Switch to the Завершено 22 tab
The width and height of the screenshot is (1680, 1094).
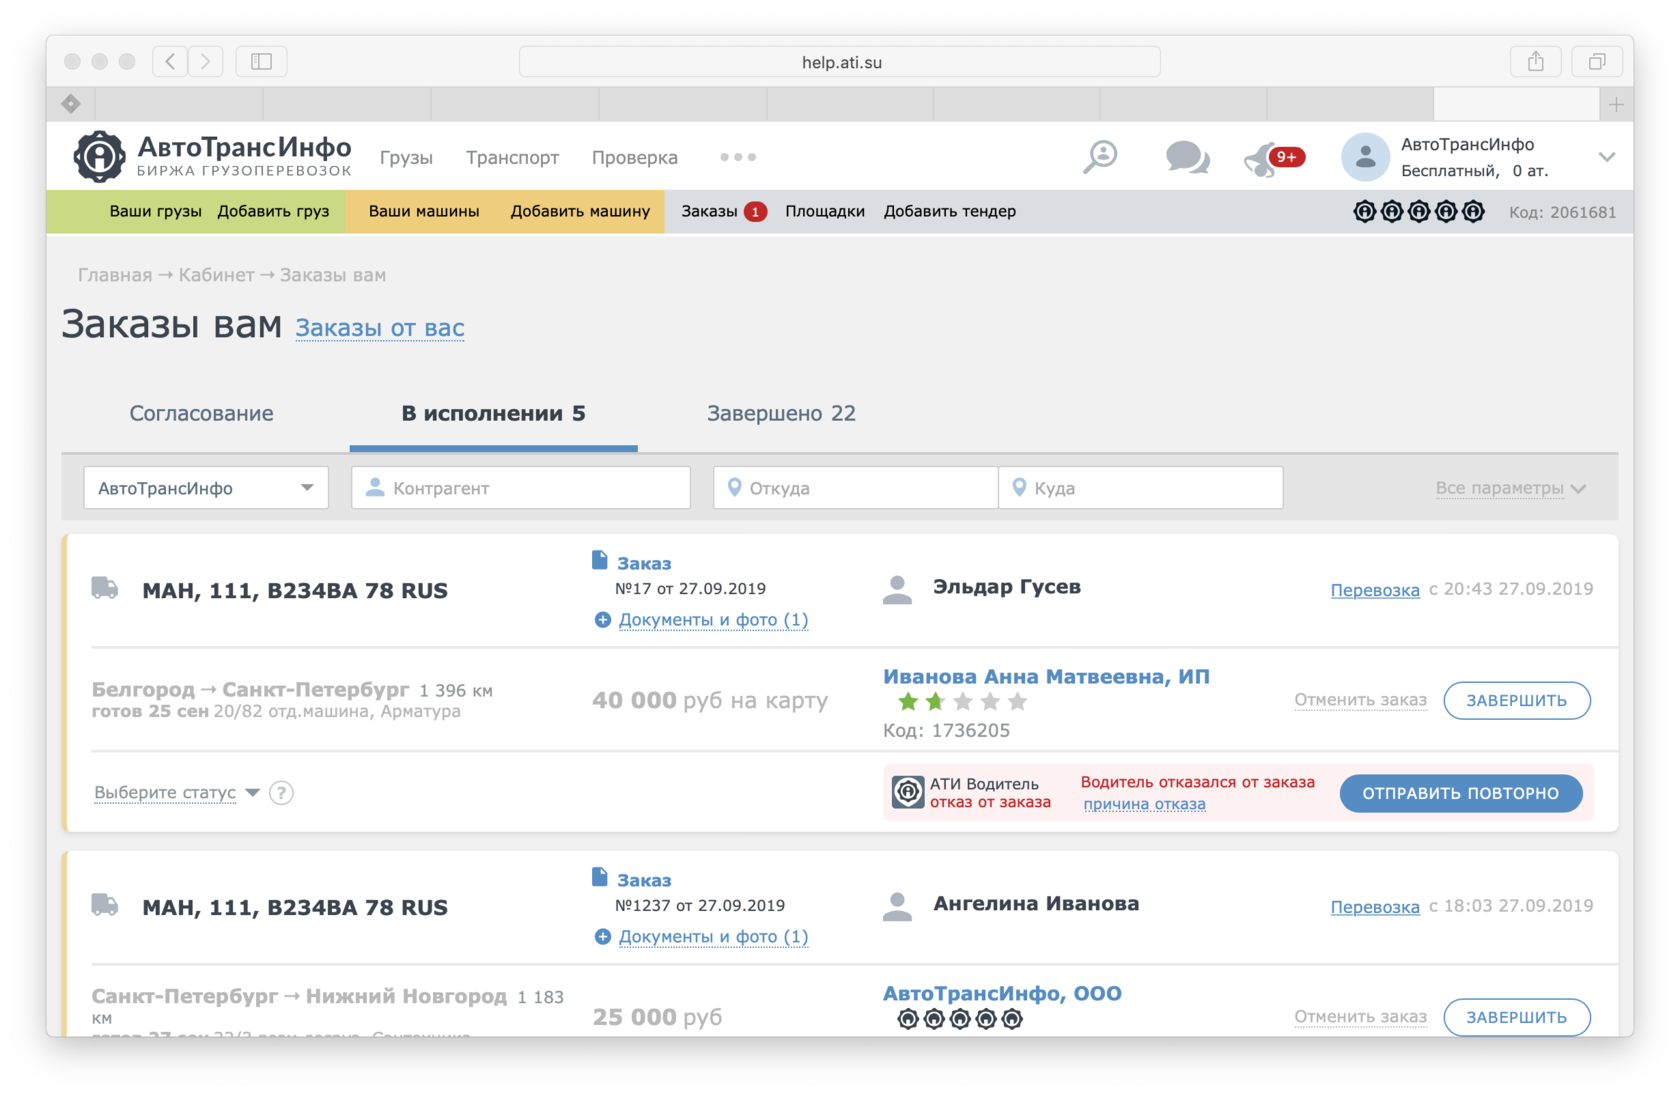coord(781,414)
